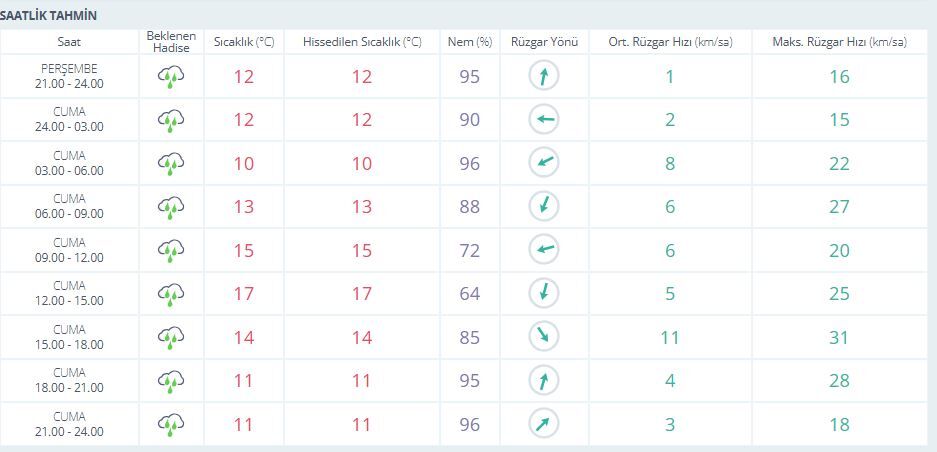Click the Sıcaklık (°C) column header
Image resolution: width=937 pixels, height=452 pixels.
tap(244, 42)
